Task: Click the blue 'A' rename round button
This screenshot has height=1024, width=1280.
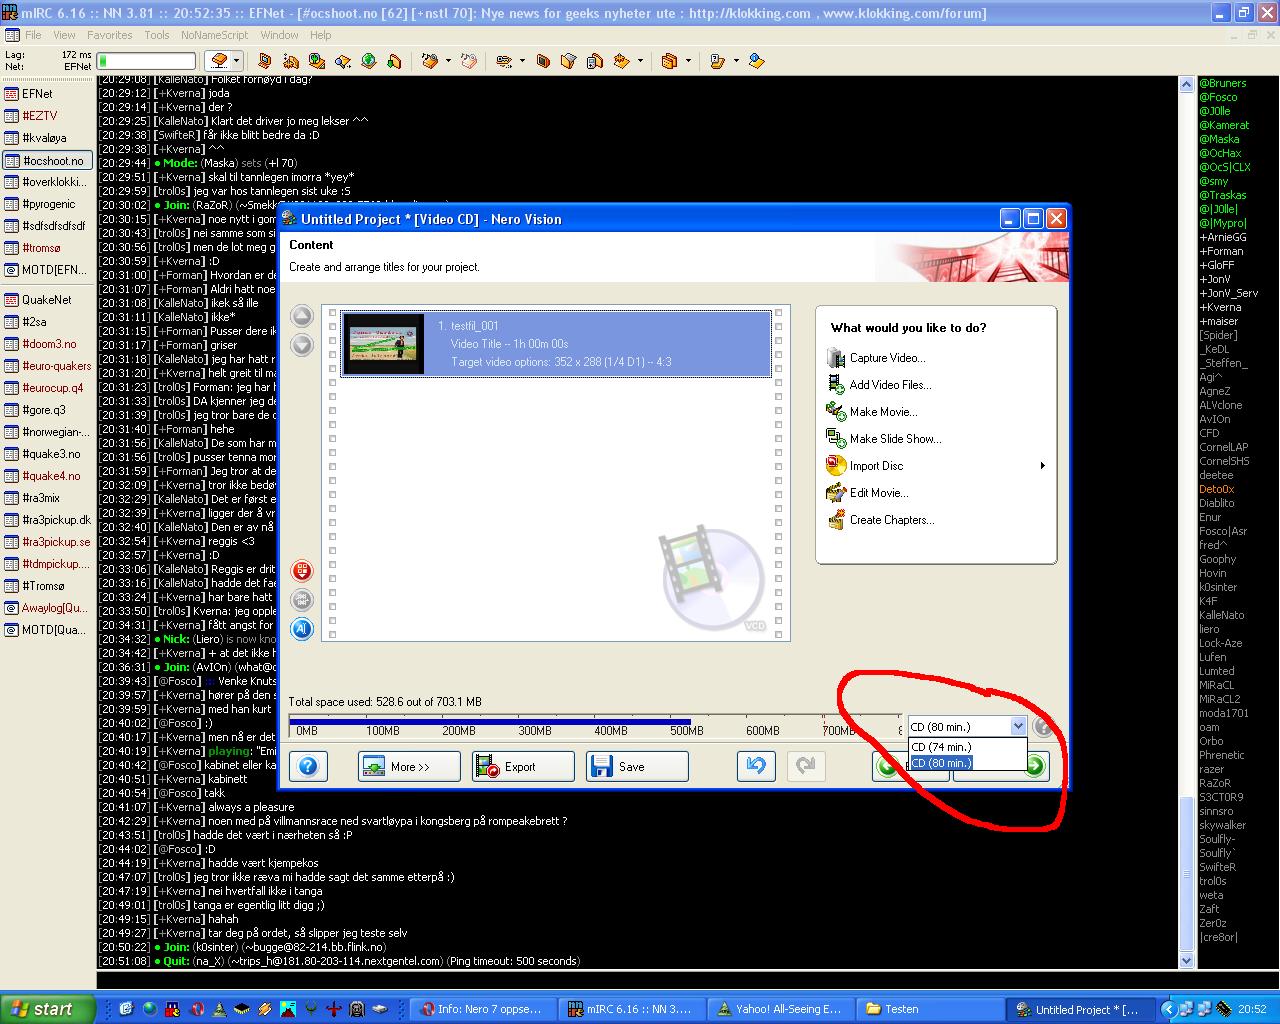Action: click(302, 628)
